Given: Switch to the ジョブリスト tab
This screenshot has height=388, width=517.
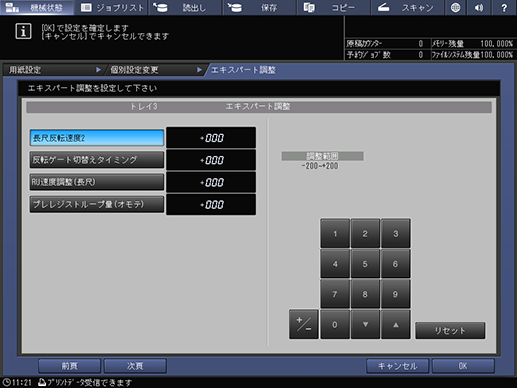Looking at the screenshot, I should tap(112, 7).
